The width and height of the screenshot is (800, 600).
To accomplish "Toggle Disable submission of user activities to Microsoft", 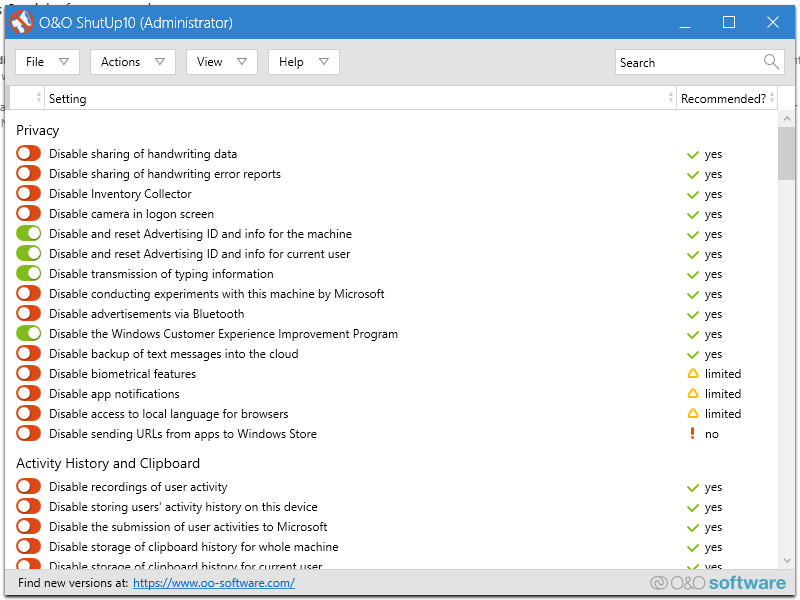I will tap(28, 526).
